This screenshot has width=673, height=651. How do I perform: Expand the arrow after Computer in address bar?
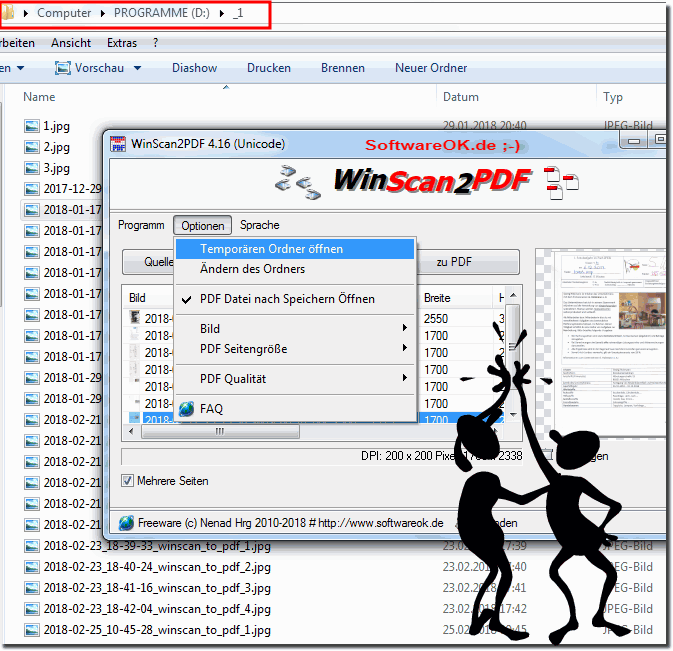tap(103, 13)
